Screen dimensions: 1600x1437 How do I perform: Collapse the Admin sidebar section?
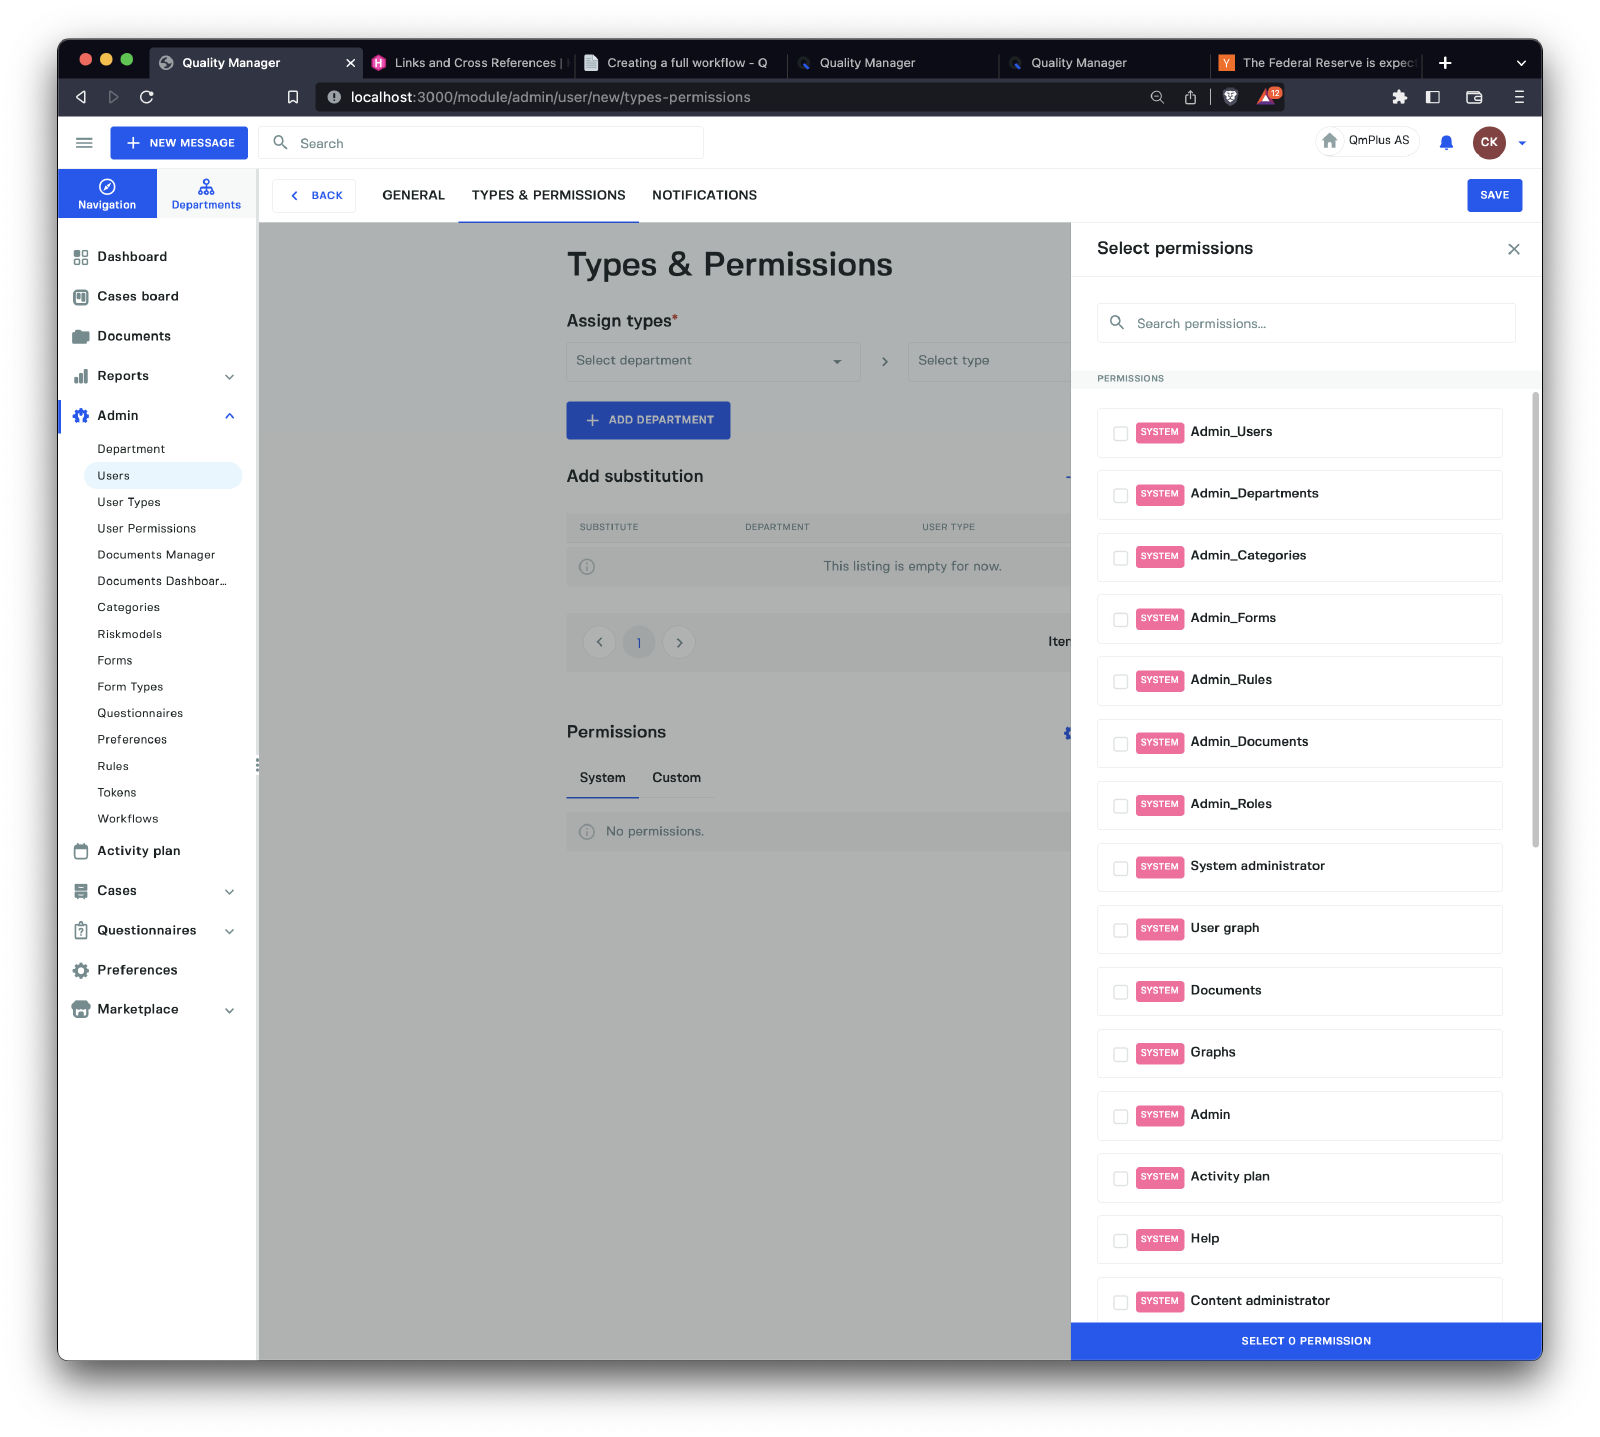point(229,416)
